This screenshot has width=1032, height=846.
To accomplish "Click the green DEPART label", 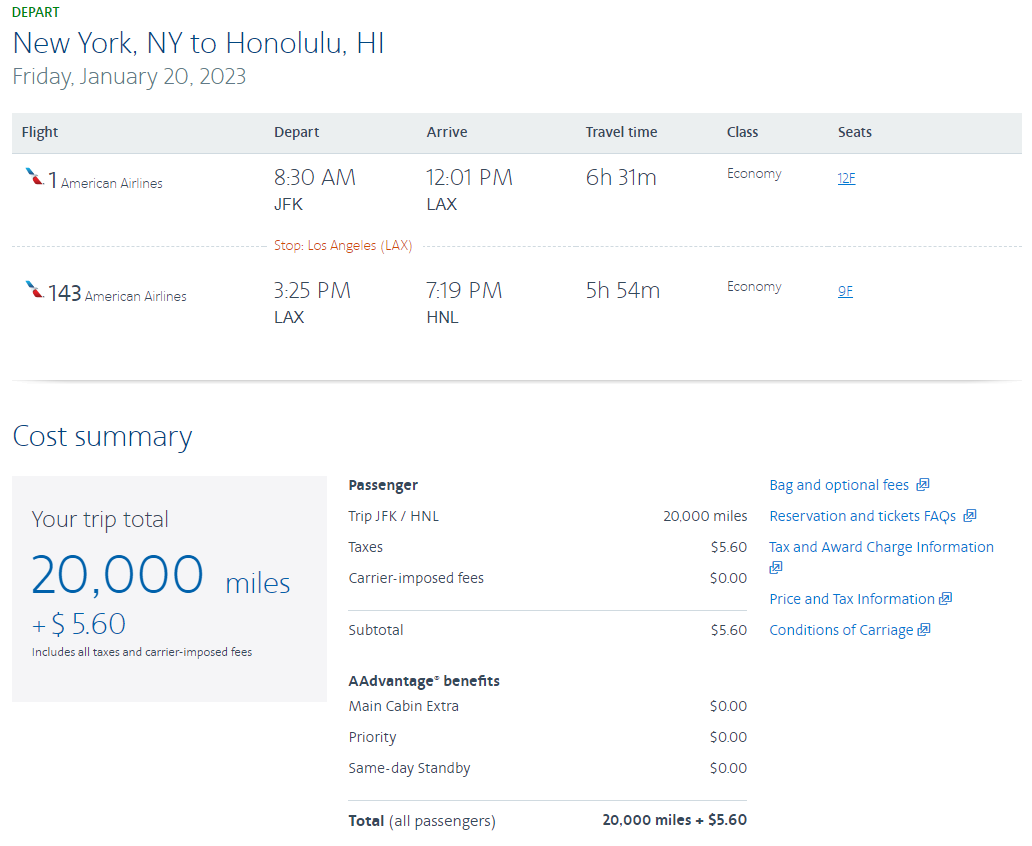I will point(36,13).
